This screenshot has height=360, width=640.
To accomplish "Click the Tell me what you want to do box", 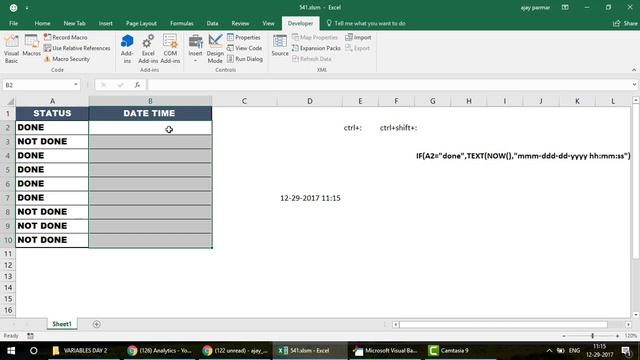I will [x=366, y=23].
